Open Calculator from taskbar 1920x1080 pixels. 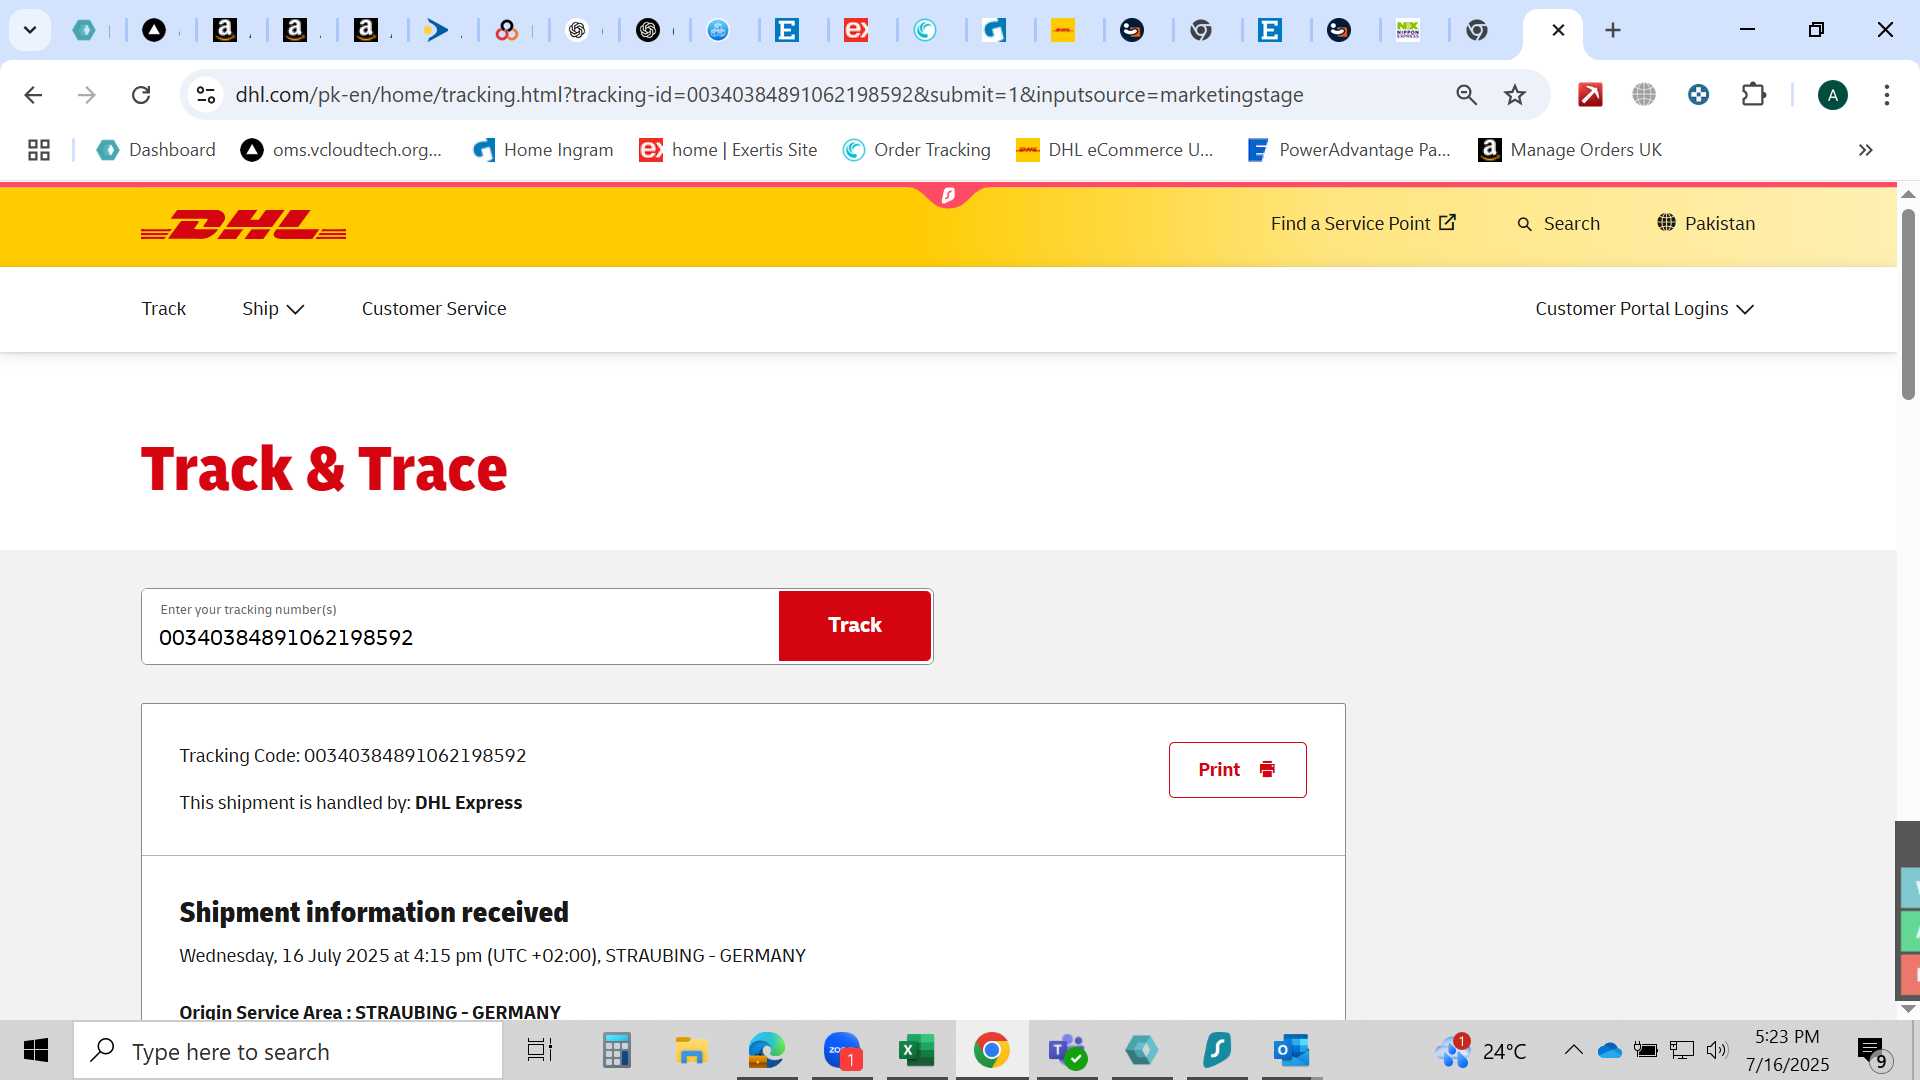(616, 1051)
